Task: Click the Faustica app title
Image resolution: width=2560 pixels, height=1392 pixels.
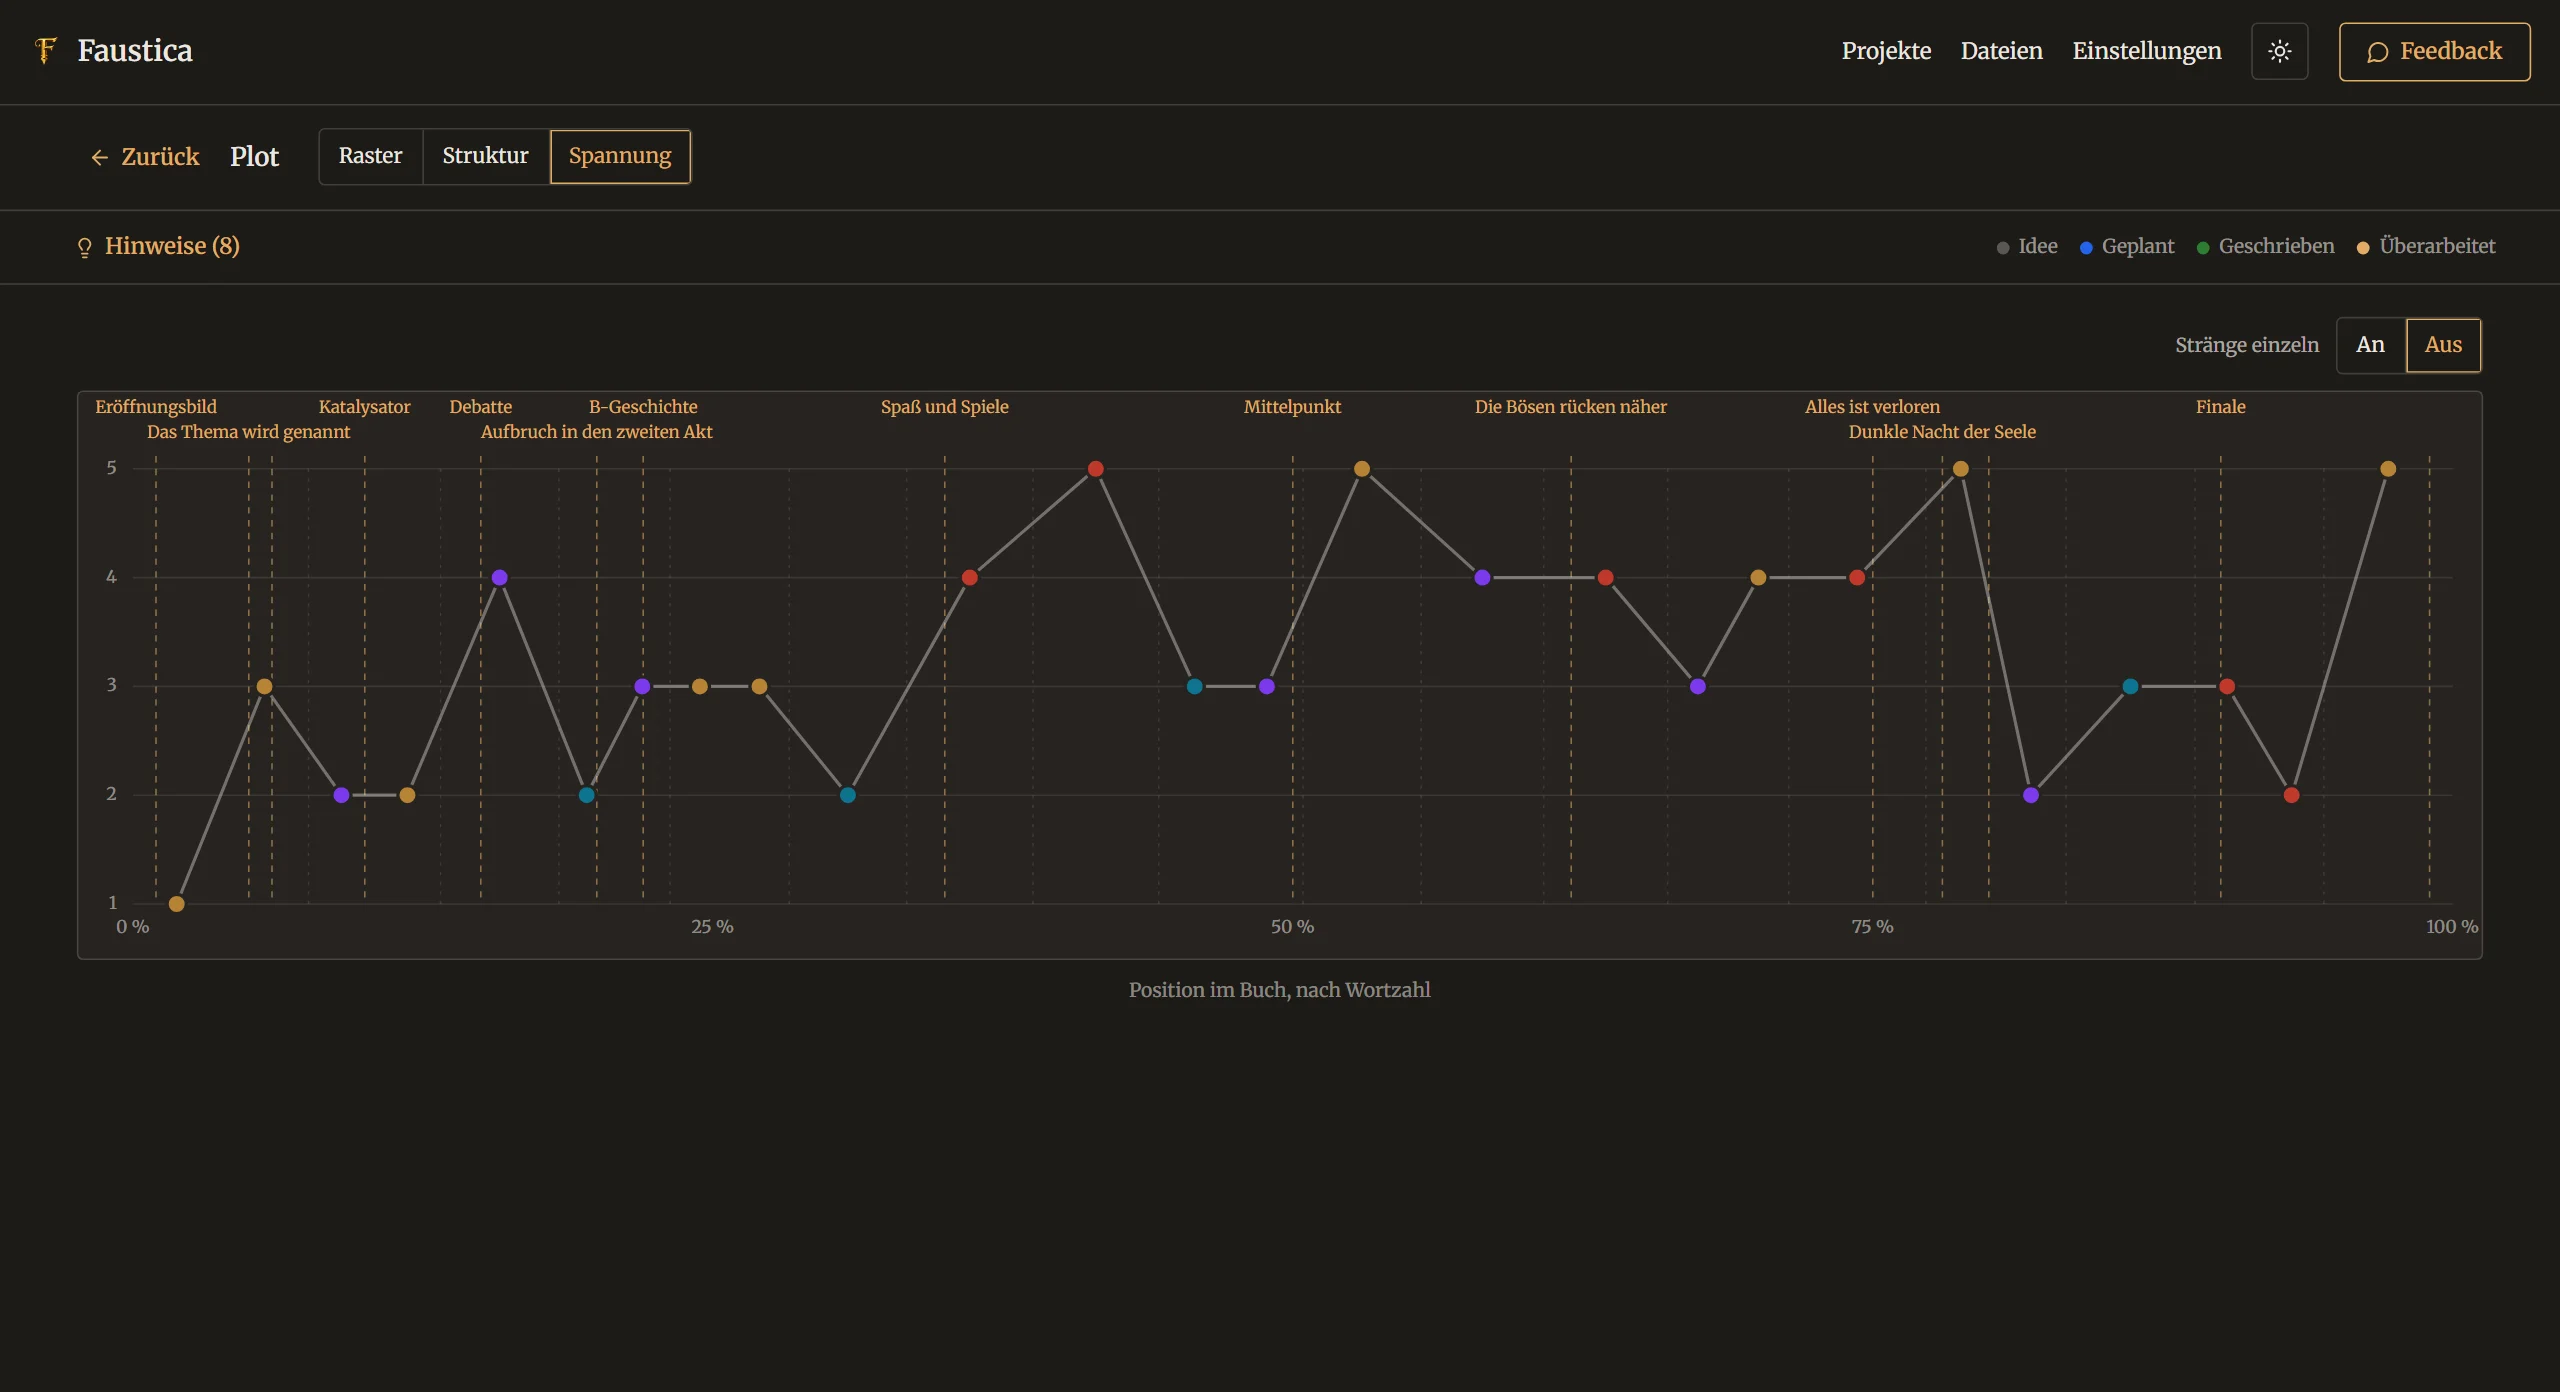Action: 135,51
